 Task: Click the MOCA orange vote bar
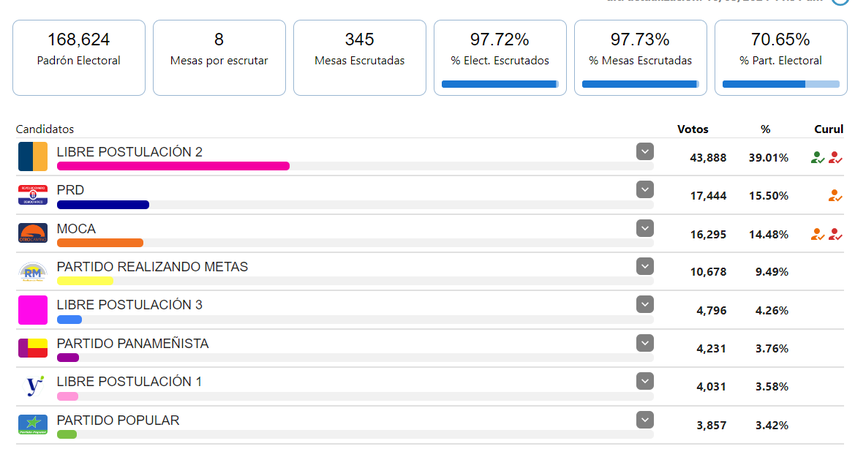tap(100, 243)
